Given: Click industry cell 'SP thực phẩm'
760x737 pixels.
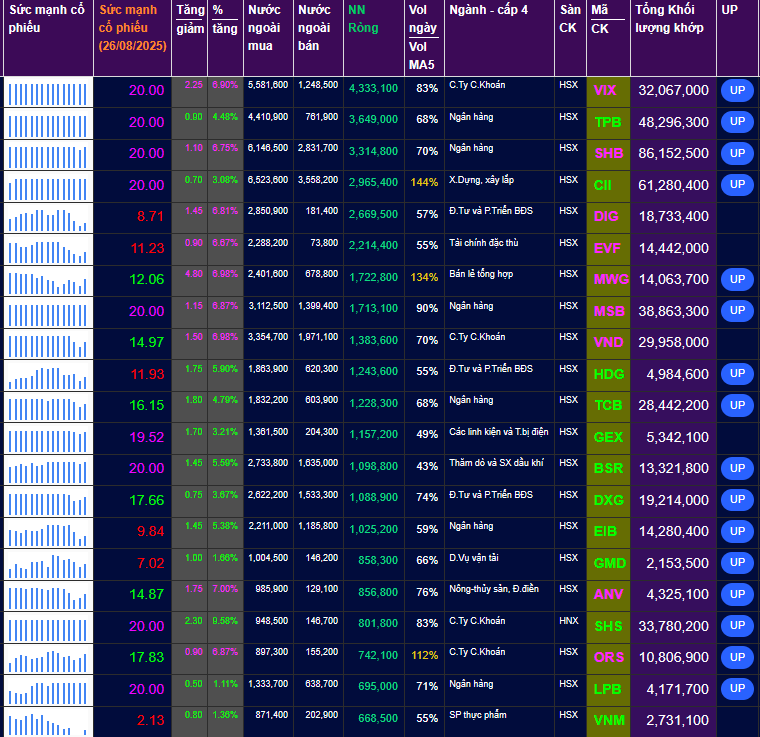Looking at the screenshot, I should (477, 715).
